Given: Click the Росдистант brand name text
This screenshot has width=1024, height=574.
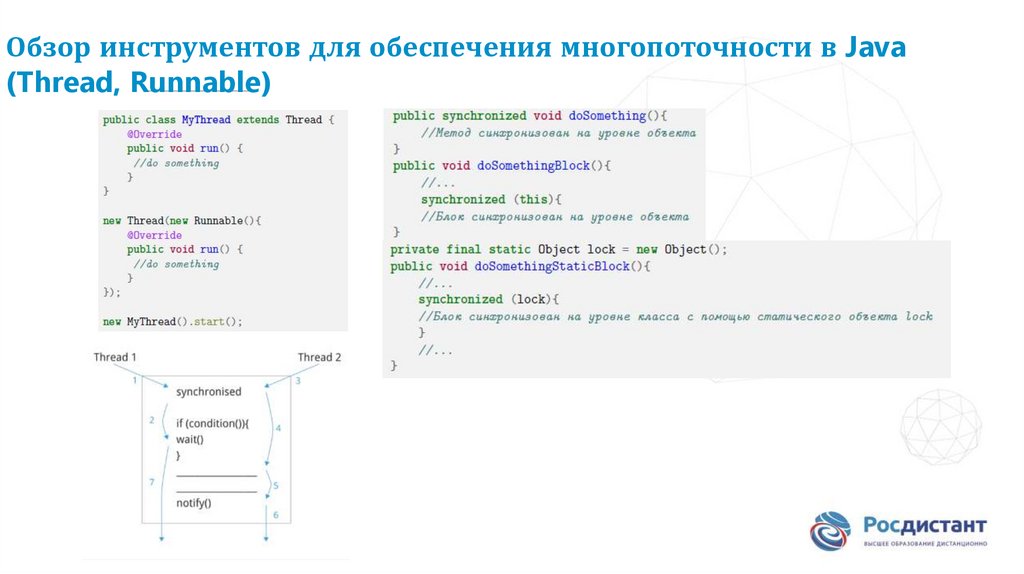Looking at the screenshot, I should pos(924,525).
